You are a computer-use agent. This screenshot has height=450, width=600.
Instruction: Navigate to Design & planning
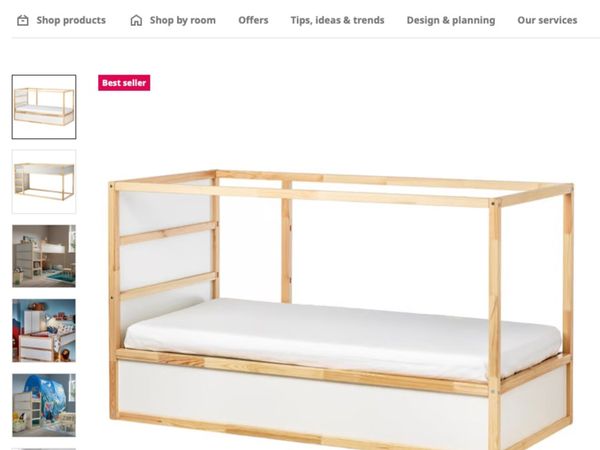(451, 20)
